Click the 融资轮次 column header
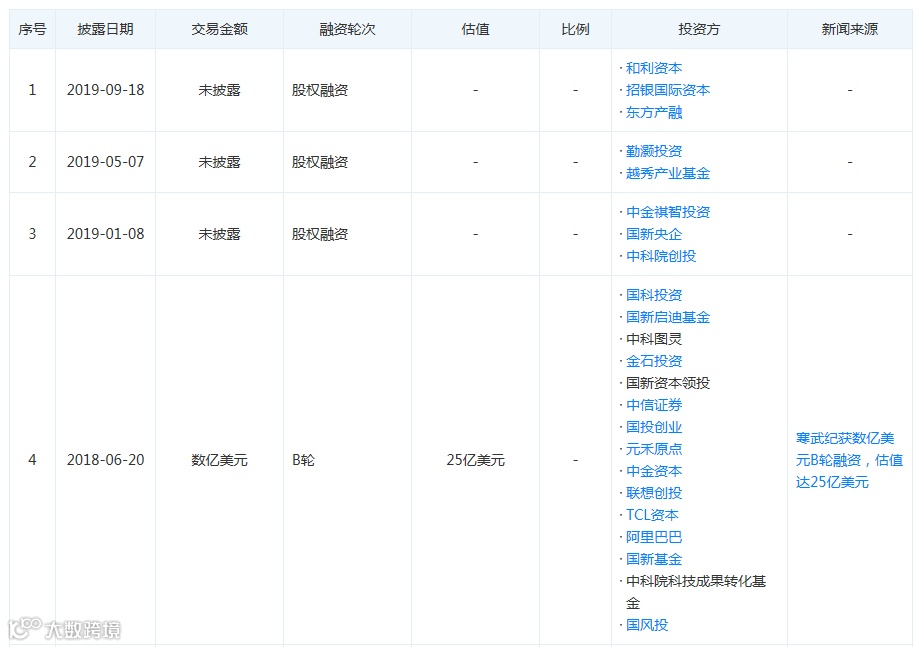 [347, 29]
